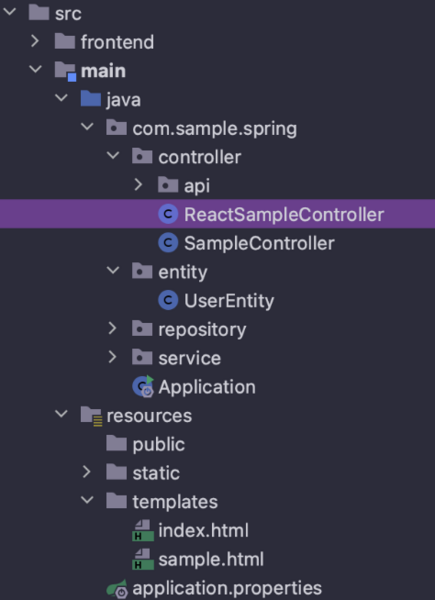The image size is (435, 600).
Task: Expand the frontend folder
Action: pyautogui.click(x=35, y=41)
